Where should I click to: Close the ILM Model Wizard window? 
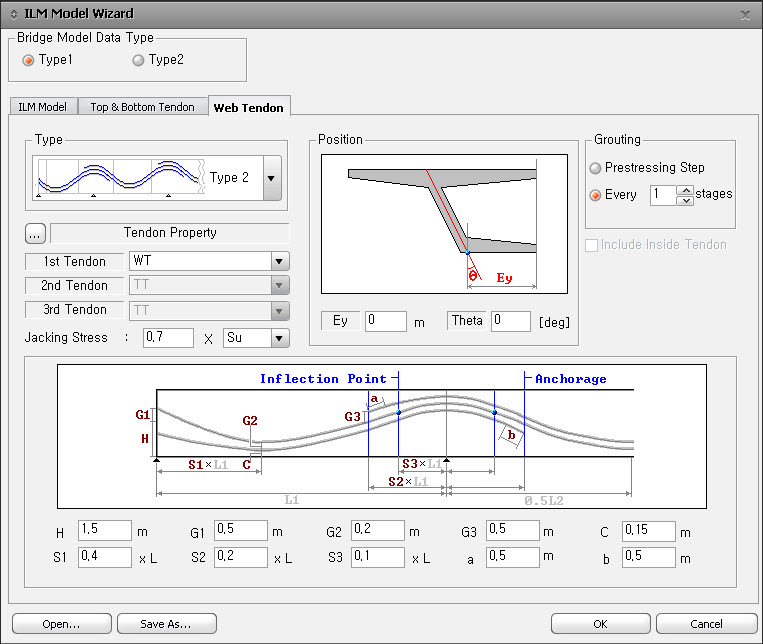(x=745, y=14)
